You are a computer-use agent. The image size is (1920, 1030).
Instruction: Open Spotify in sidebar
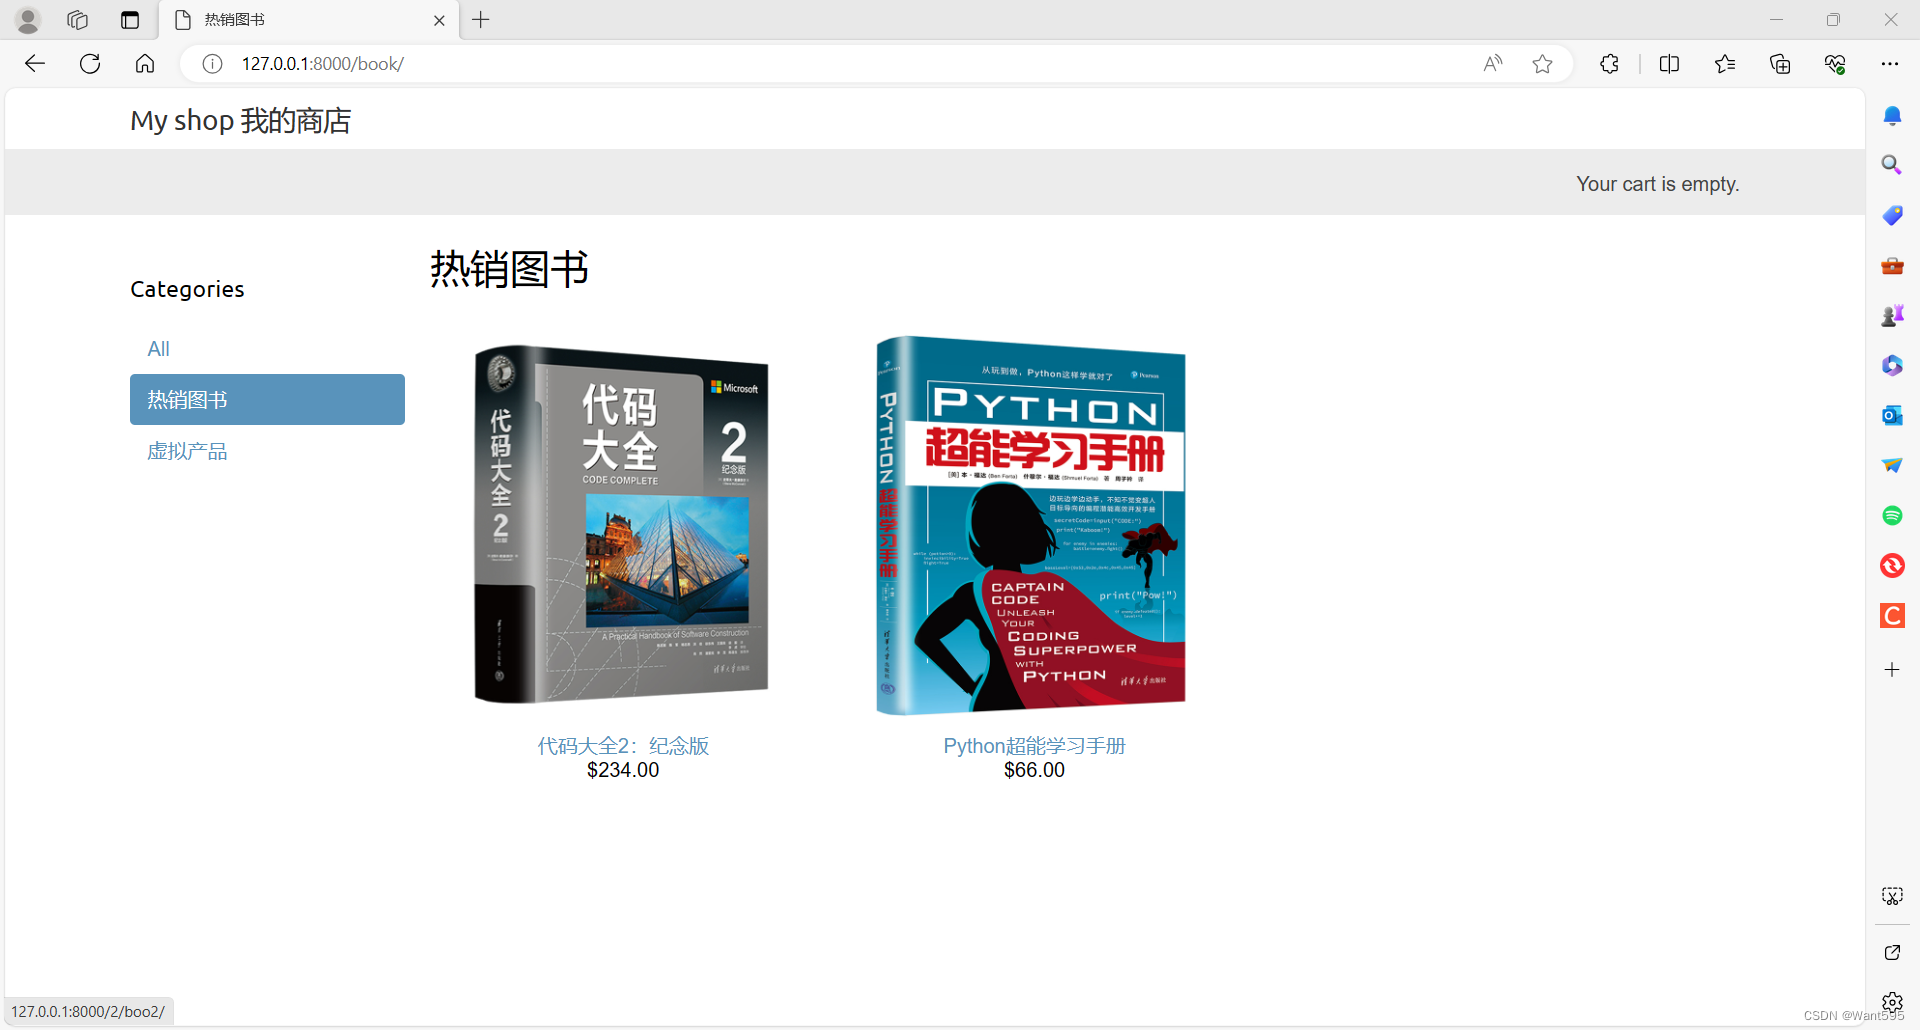[1892, 515]
